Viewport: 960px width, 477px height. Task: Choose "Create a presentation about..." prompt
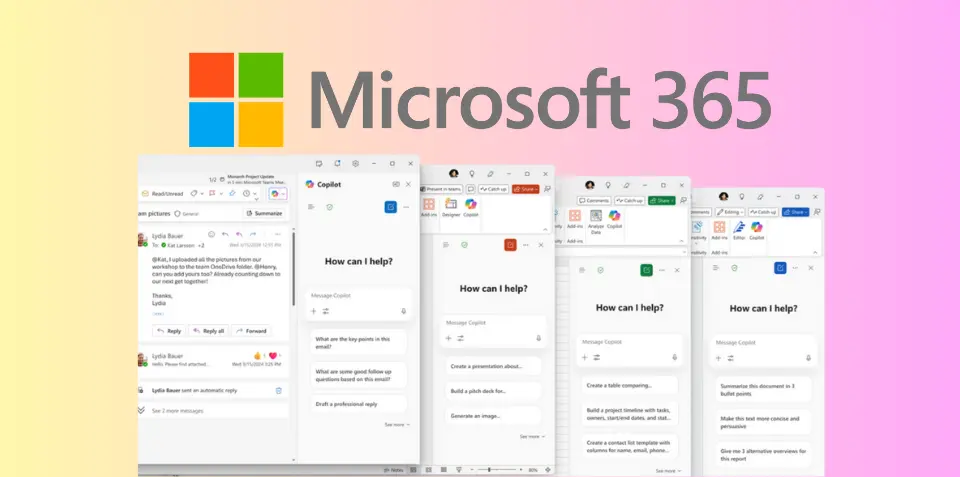tap(492, 366)
